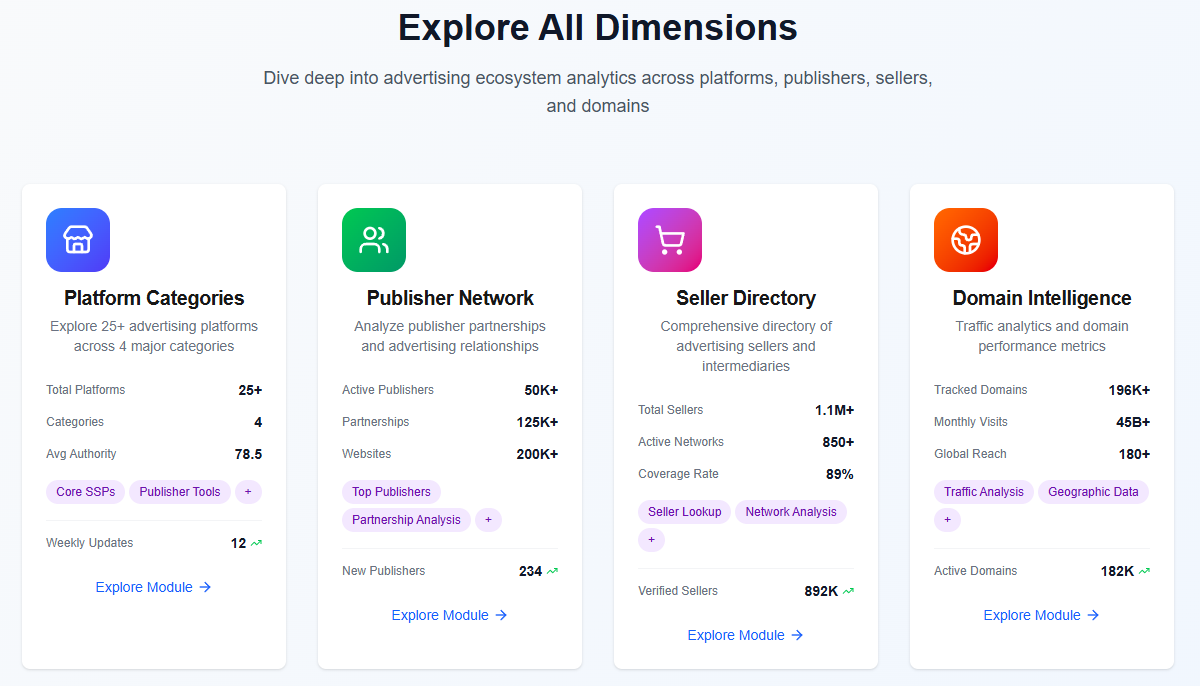Click the Platform Categories storefront icon
The height and width of the screenshot is (686, 1200).
click(78, 240)
